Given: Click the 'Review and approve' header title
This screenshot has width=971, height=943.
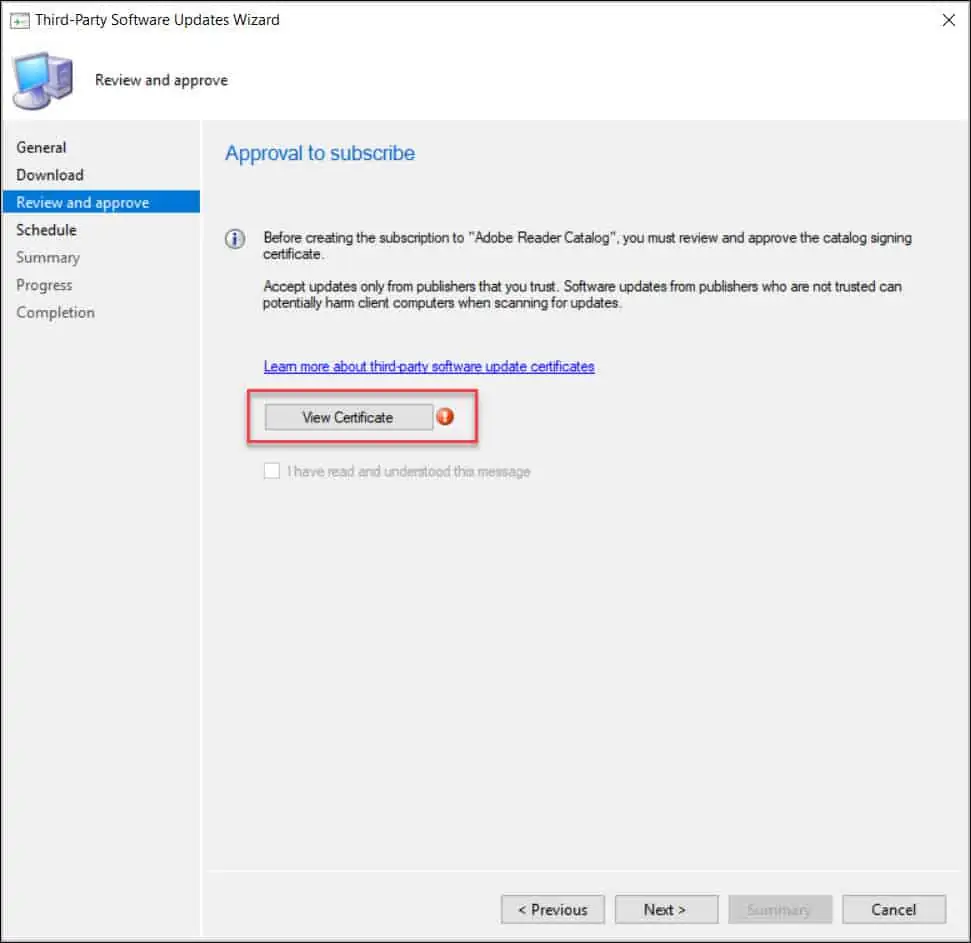Looking at the screenshot, I should tap(161, 80).
